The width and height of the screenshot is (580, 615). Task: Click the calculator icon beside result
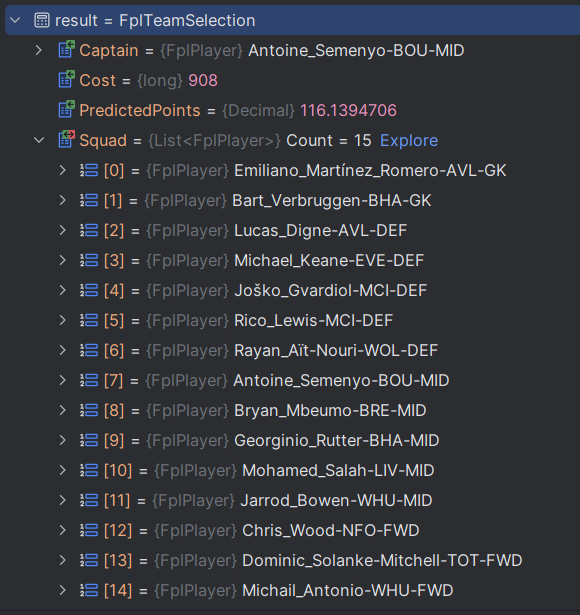pos(42,20)
